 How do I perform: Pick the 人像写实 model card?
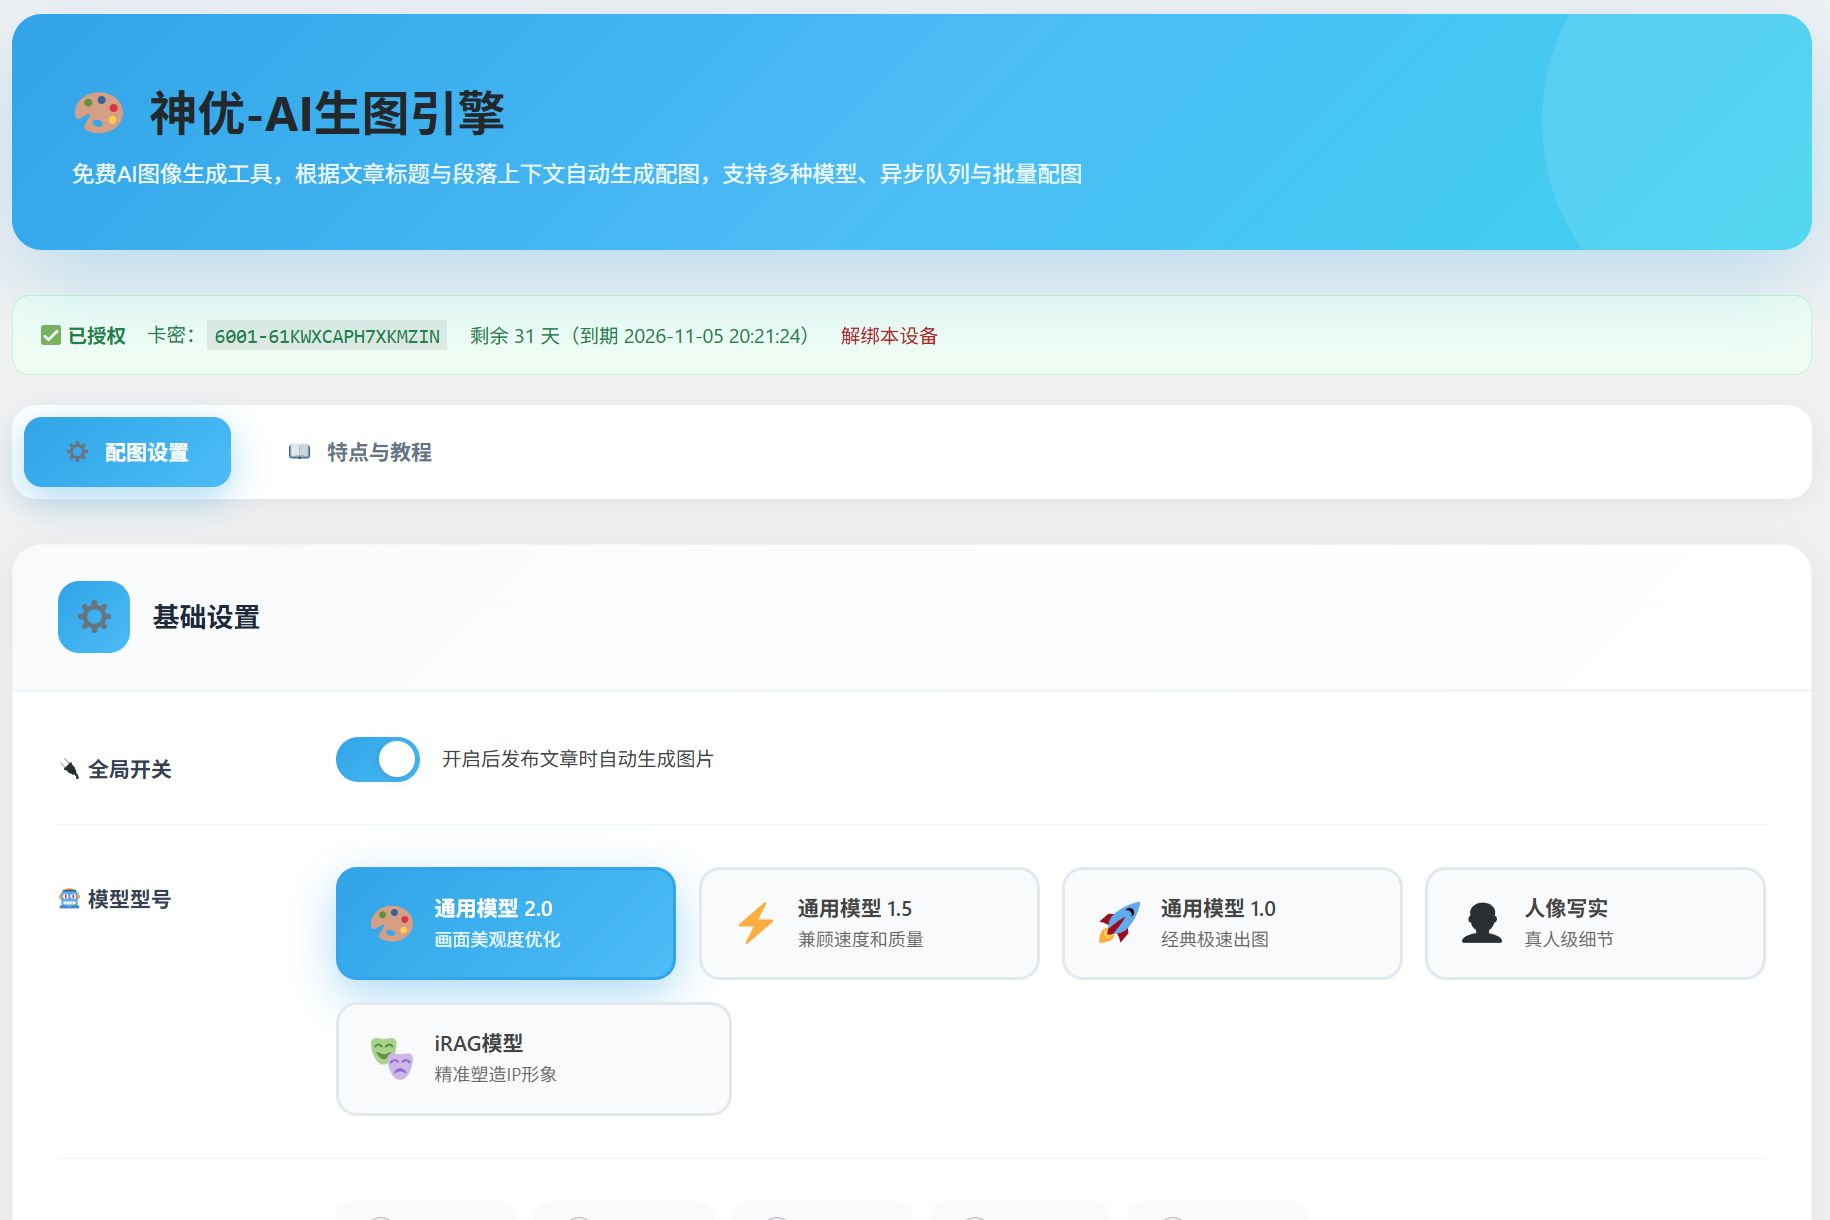(1595, 923)
